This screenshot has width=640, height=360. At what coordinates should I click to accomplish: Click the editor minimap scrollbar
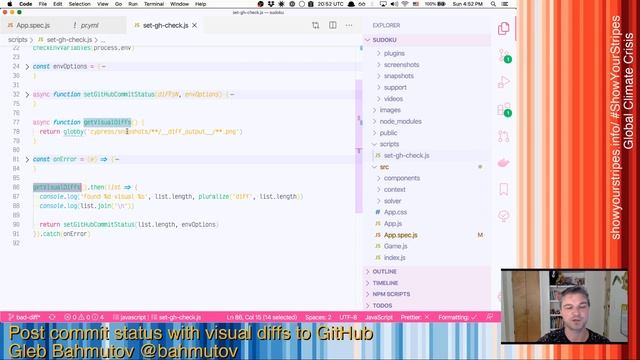click(x=359, y=146)
